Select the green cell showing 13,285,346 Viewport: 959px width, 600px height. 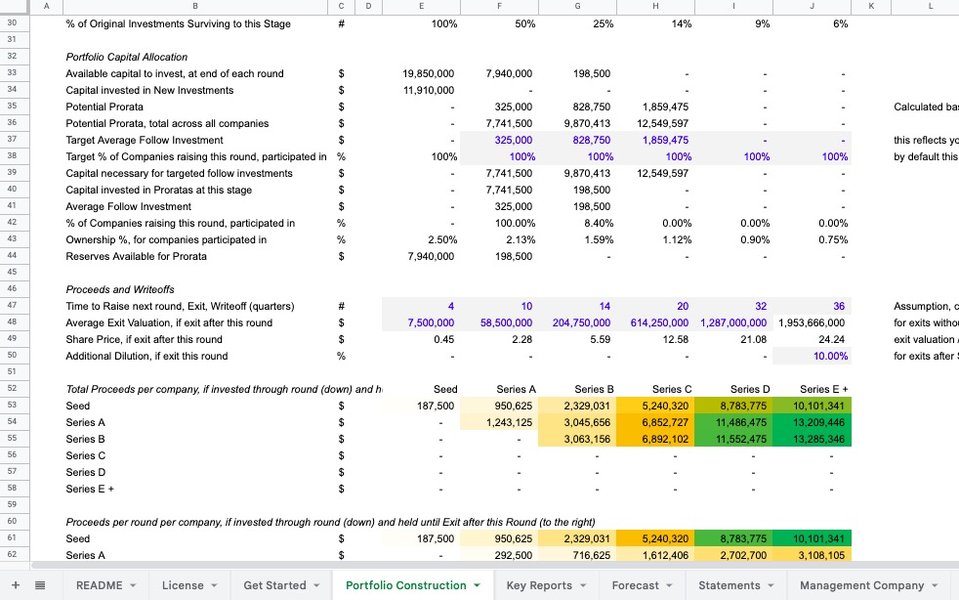pos(812,439)
